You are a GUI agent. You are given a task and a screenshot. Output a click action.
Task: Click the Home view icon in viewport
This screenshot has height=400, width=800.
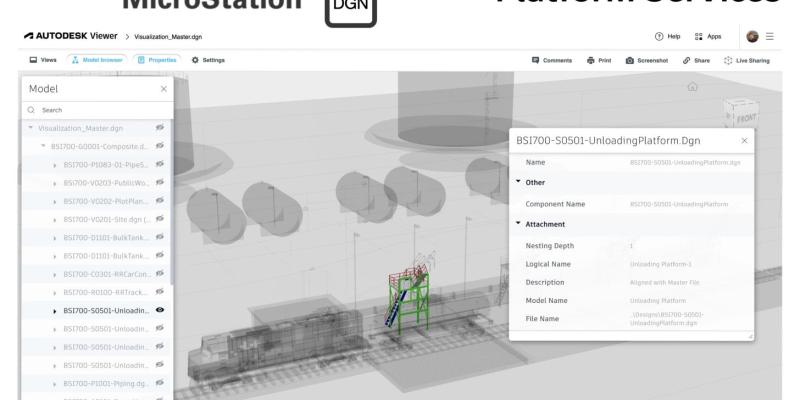[692, 88]
